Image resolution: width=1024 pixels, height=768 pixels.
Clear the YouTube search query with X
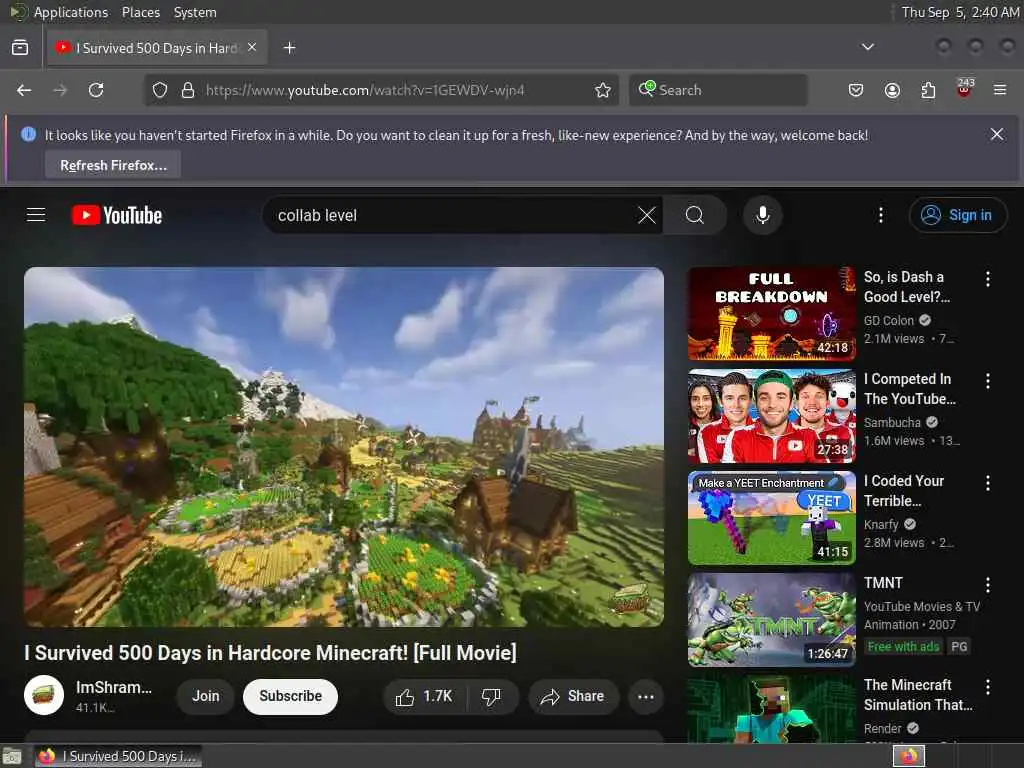(647, 215)
